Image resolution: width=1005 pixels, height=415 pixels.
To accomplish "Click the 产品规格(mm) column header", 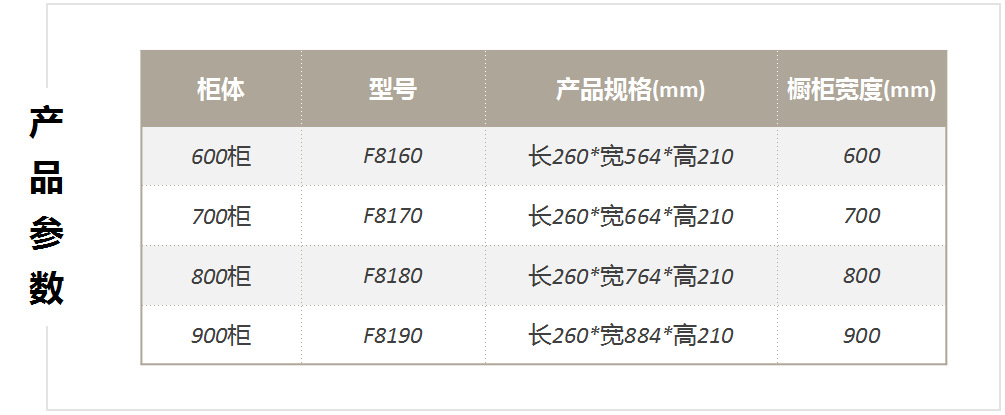I will tap(631, 90).
